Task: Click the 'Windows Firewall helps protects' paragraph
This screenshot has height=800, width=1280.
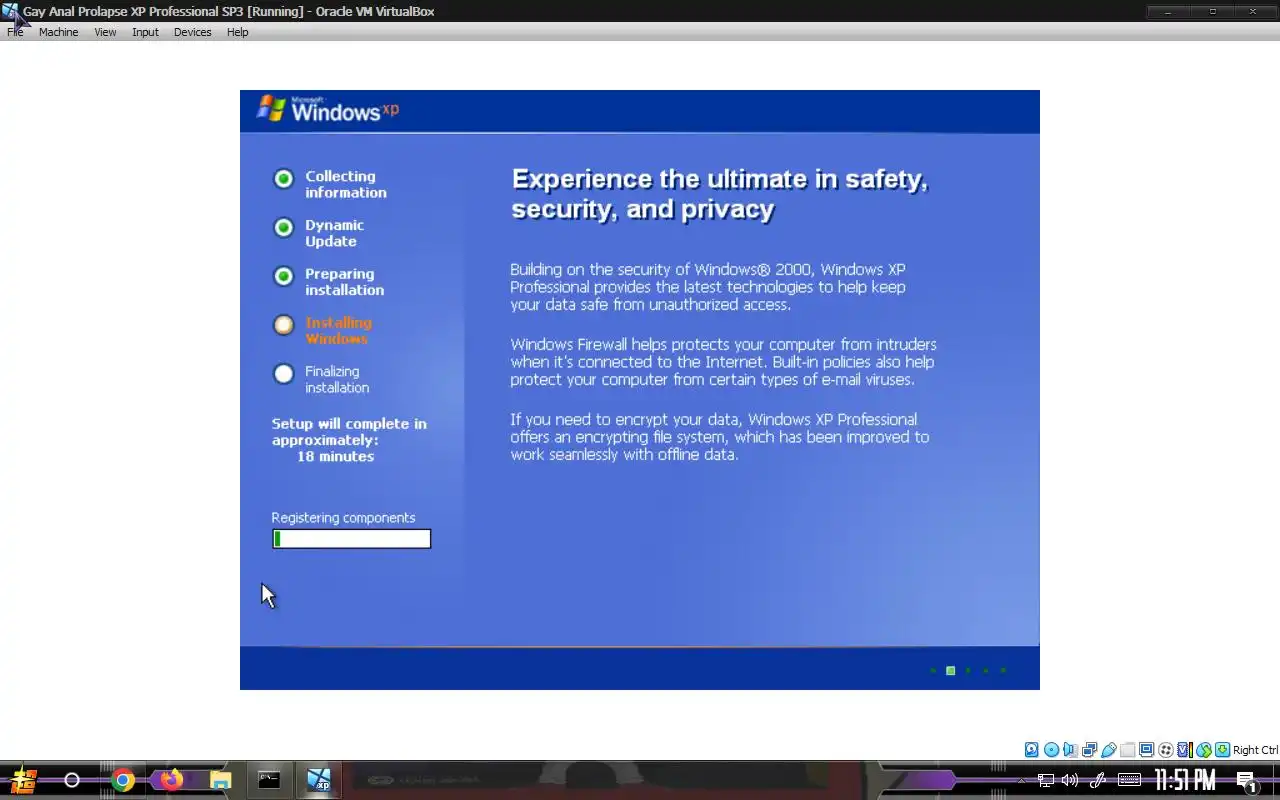Action: click(723, 362)
